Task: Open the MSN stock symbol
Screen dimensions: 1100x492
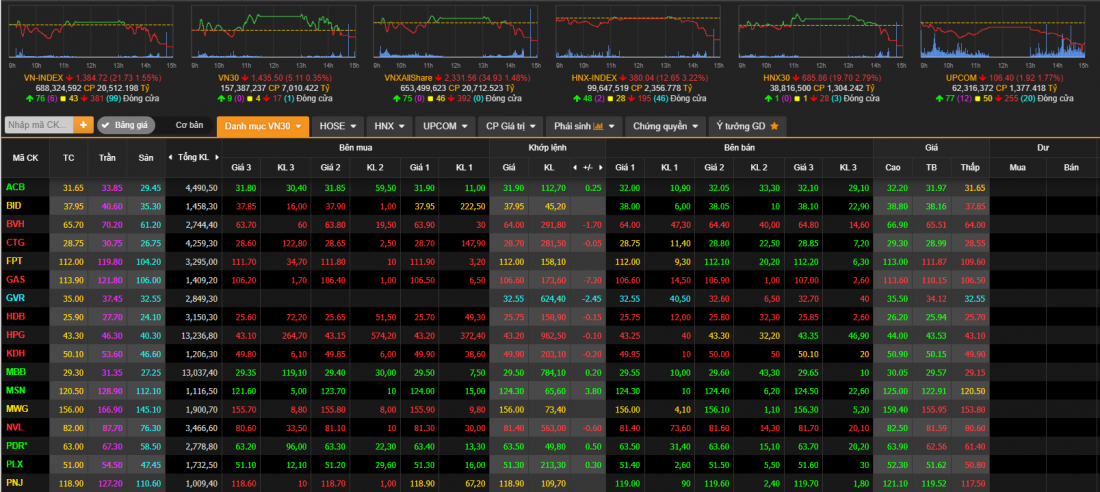Action: 15,390
